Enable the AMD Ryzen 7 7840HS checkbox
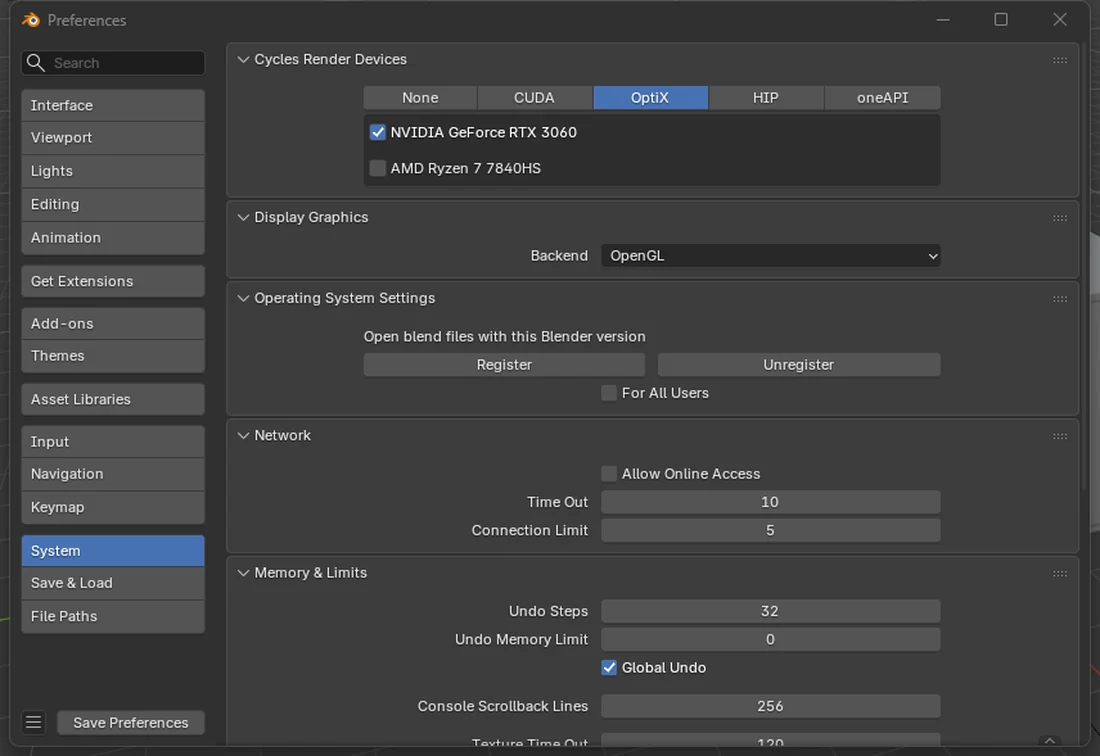This screenshot has height=756, width=1100. coord(377,168)
